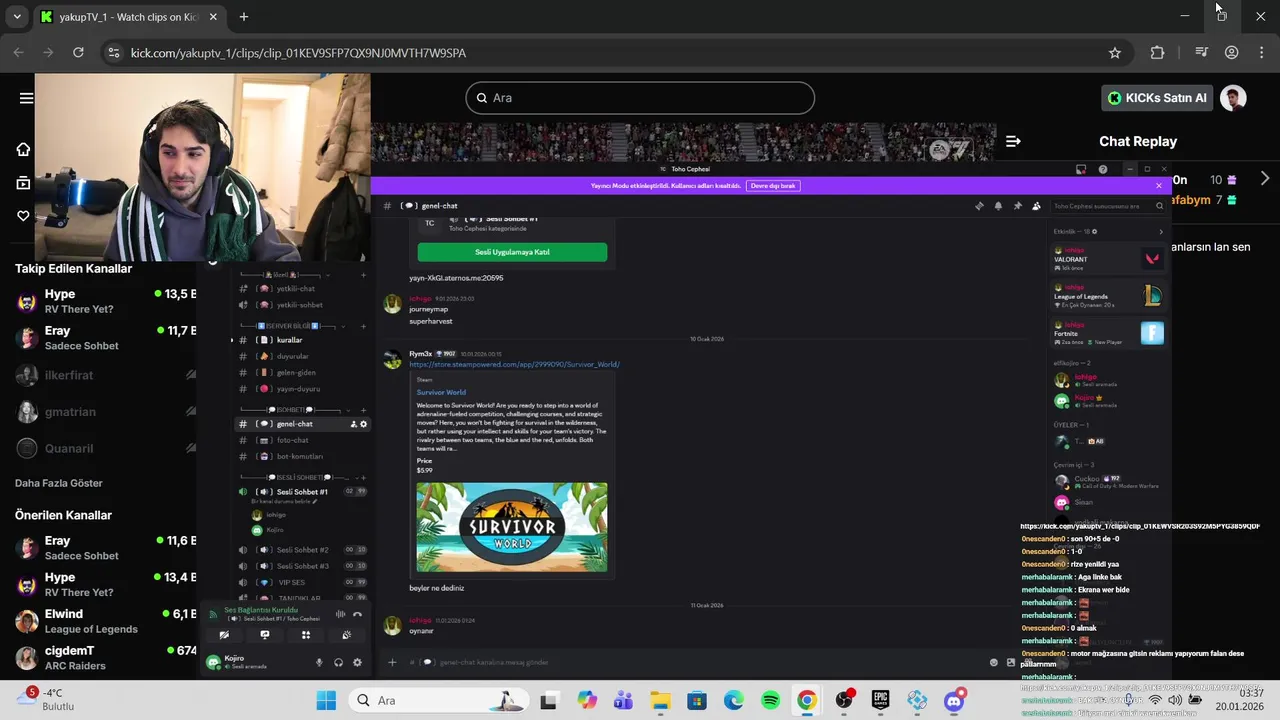The image size is (1280, 720).
Task: Open Hype channel under Takip Edilen Kanallar
Action: 105,301
